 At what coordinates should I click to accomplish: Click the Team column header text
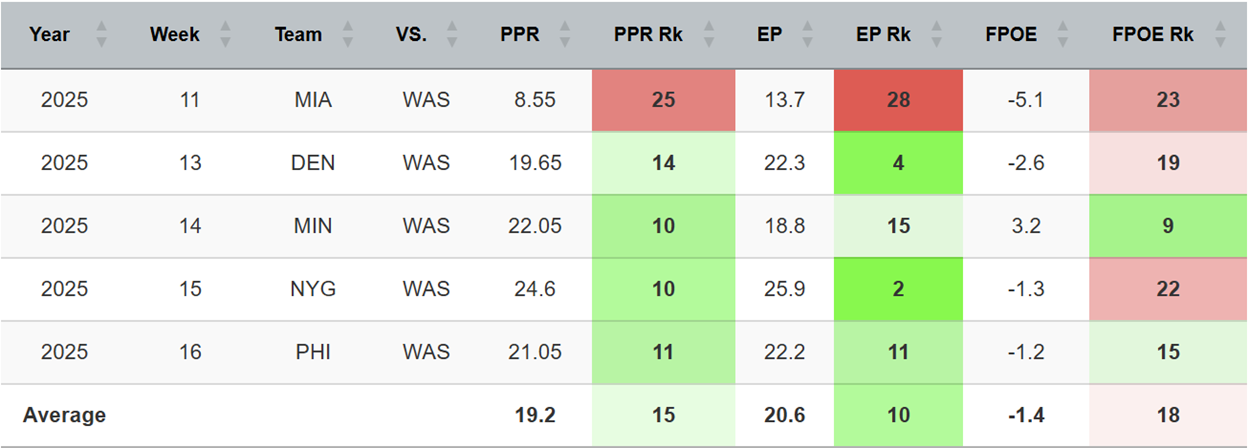click(x=298, y=35)
